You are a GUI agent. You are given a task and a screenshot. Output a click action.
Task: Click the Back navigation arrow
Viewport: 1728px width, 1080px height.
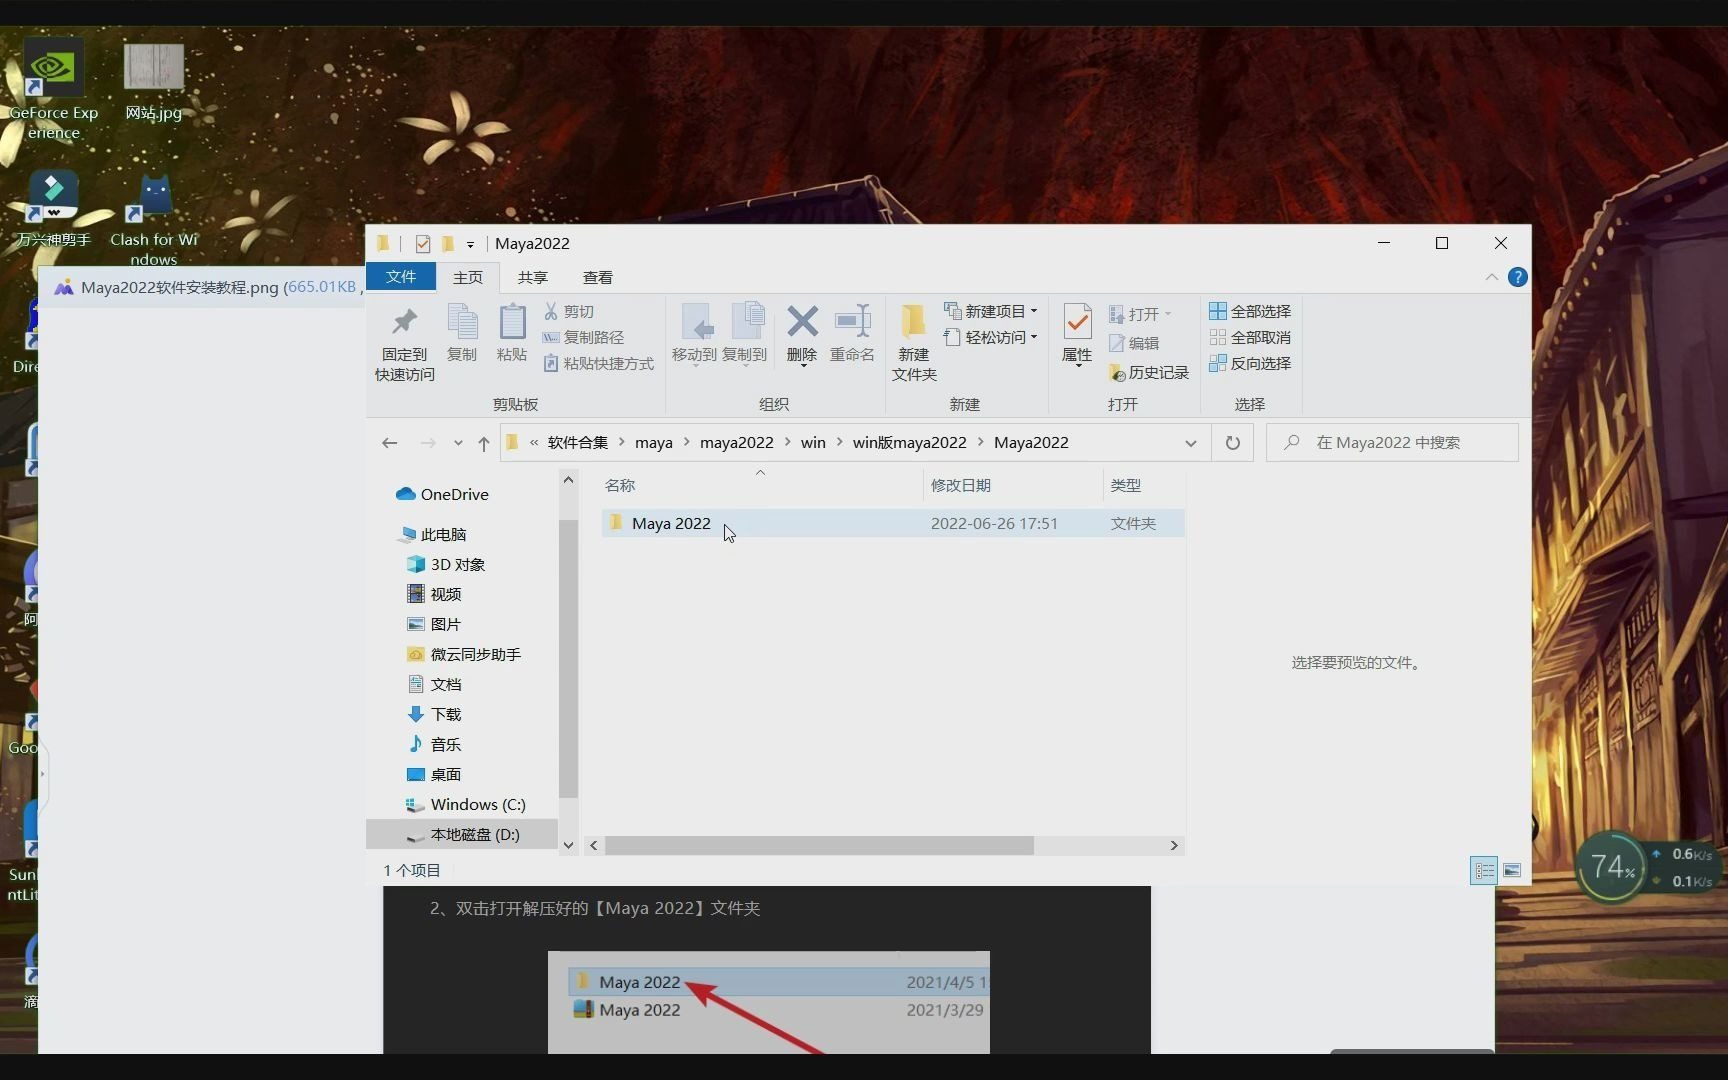tap(390, 443)
